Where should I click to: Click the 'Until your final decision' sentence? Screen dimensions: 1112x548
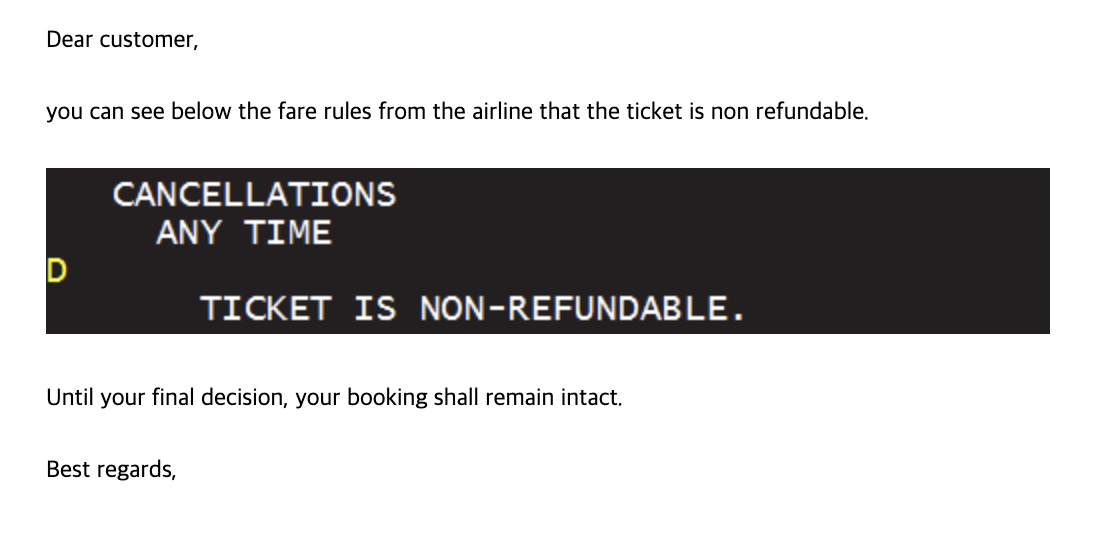tap(334, 398)
